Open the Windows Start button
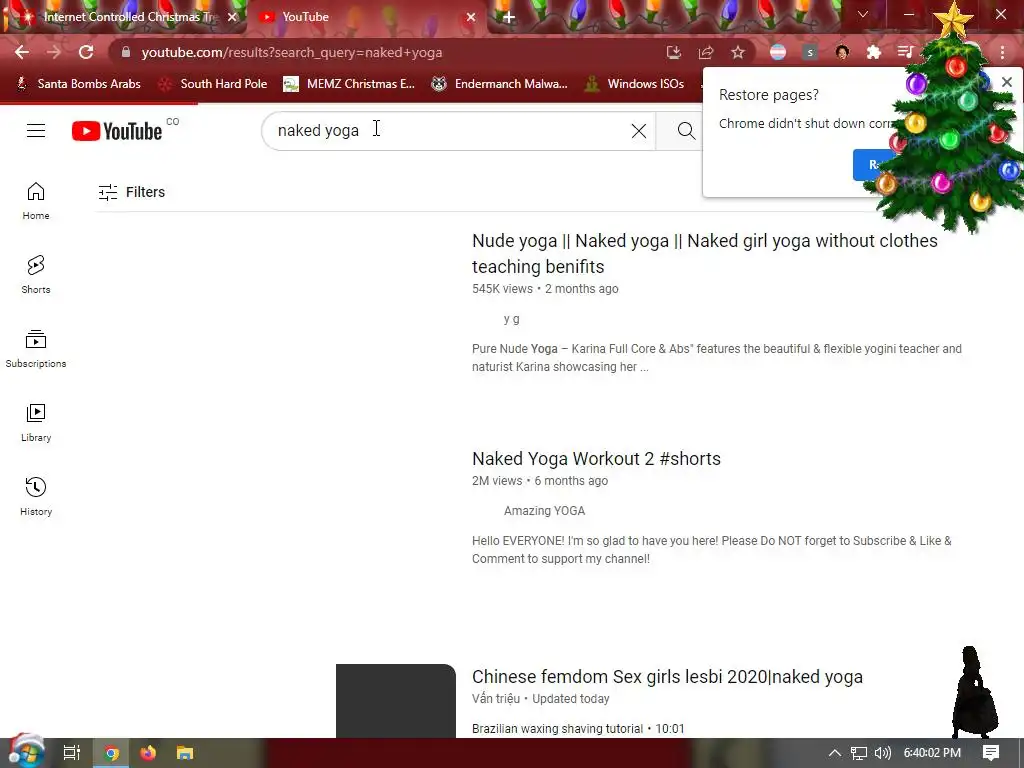This screenshot has height=768, width=1024. tap(26, 753)
